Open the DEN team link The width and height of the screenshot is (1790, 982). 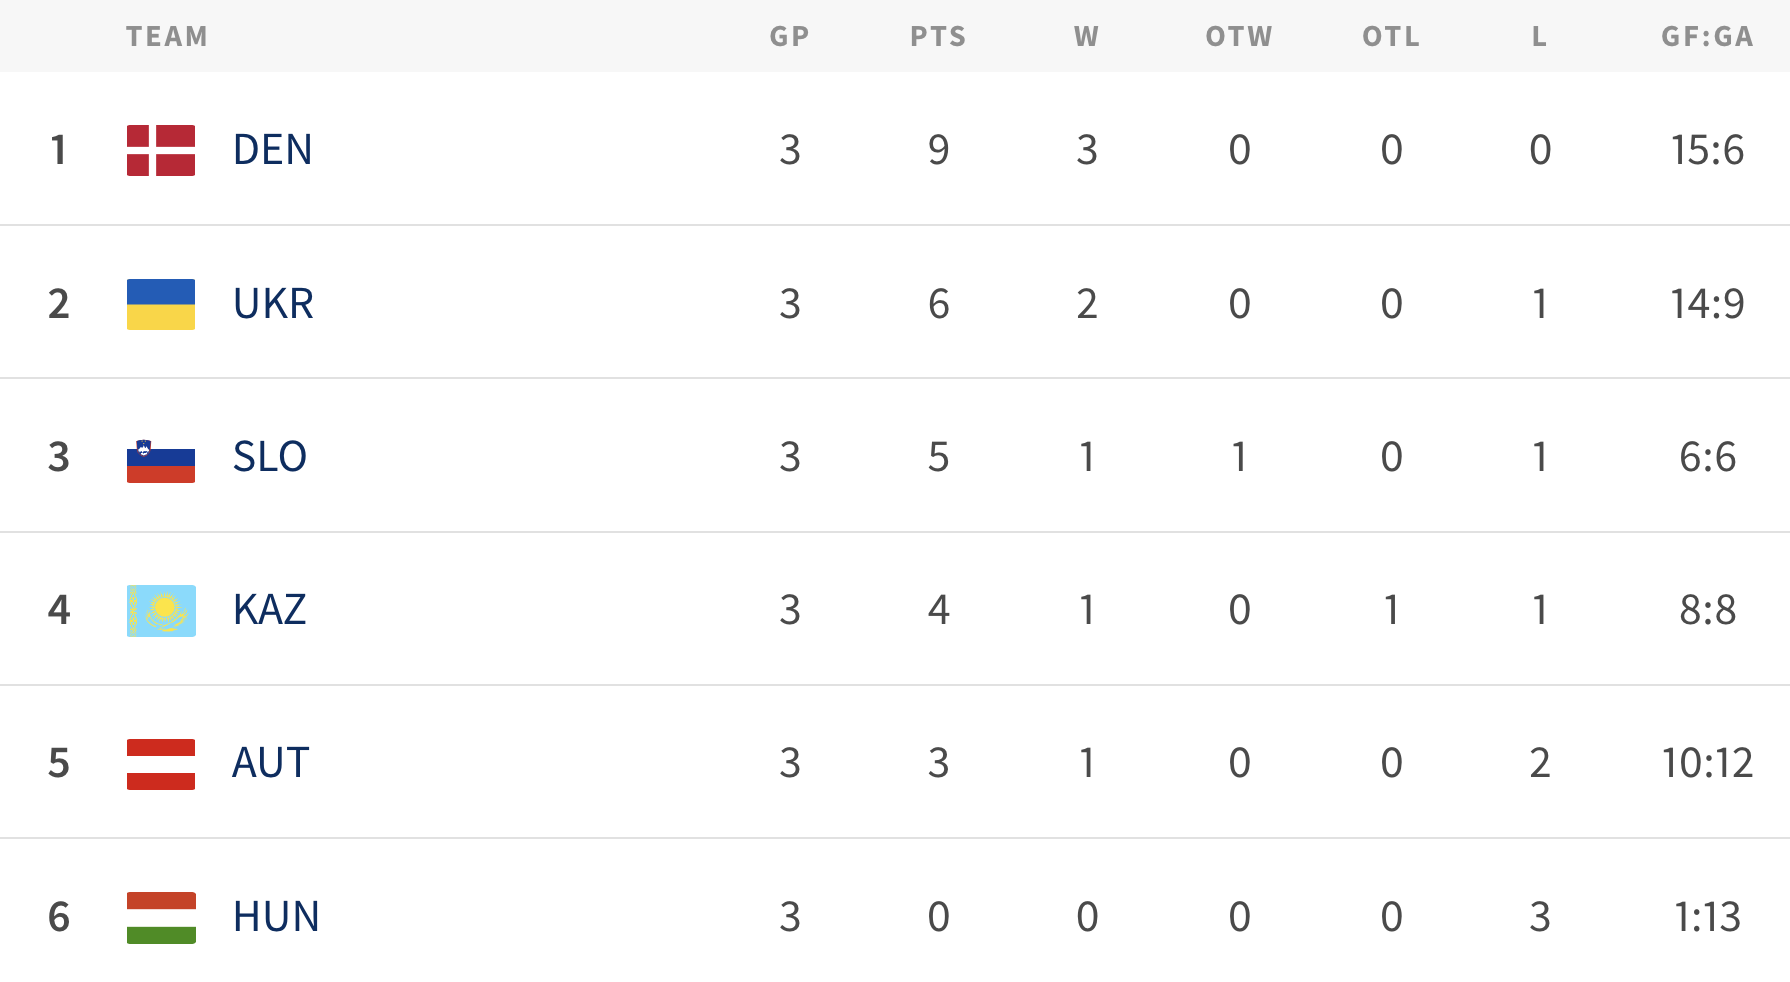click(x=272, y=150)
